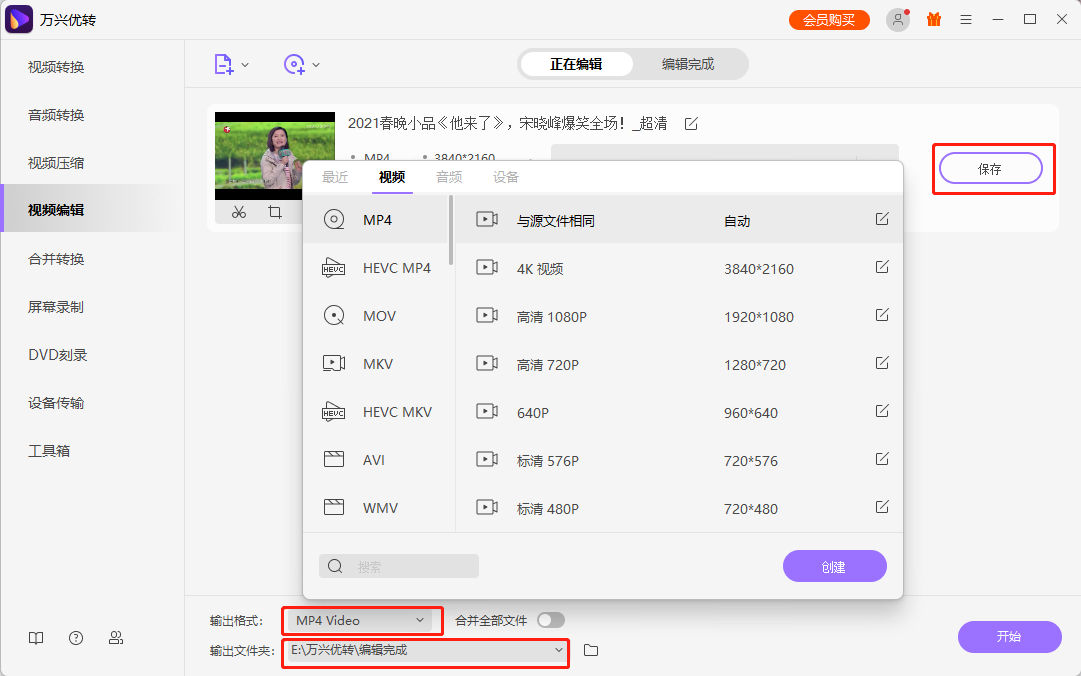Click the 开始 button to start conversion
The height and width of the screenshot is (676, 1081).
point(1009,637)
